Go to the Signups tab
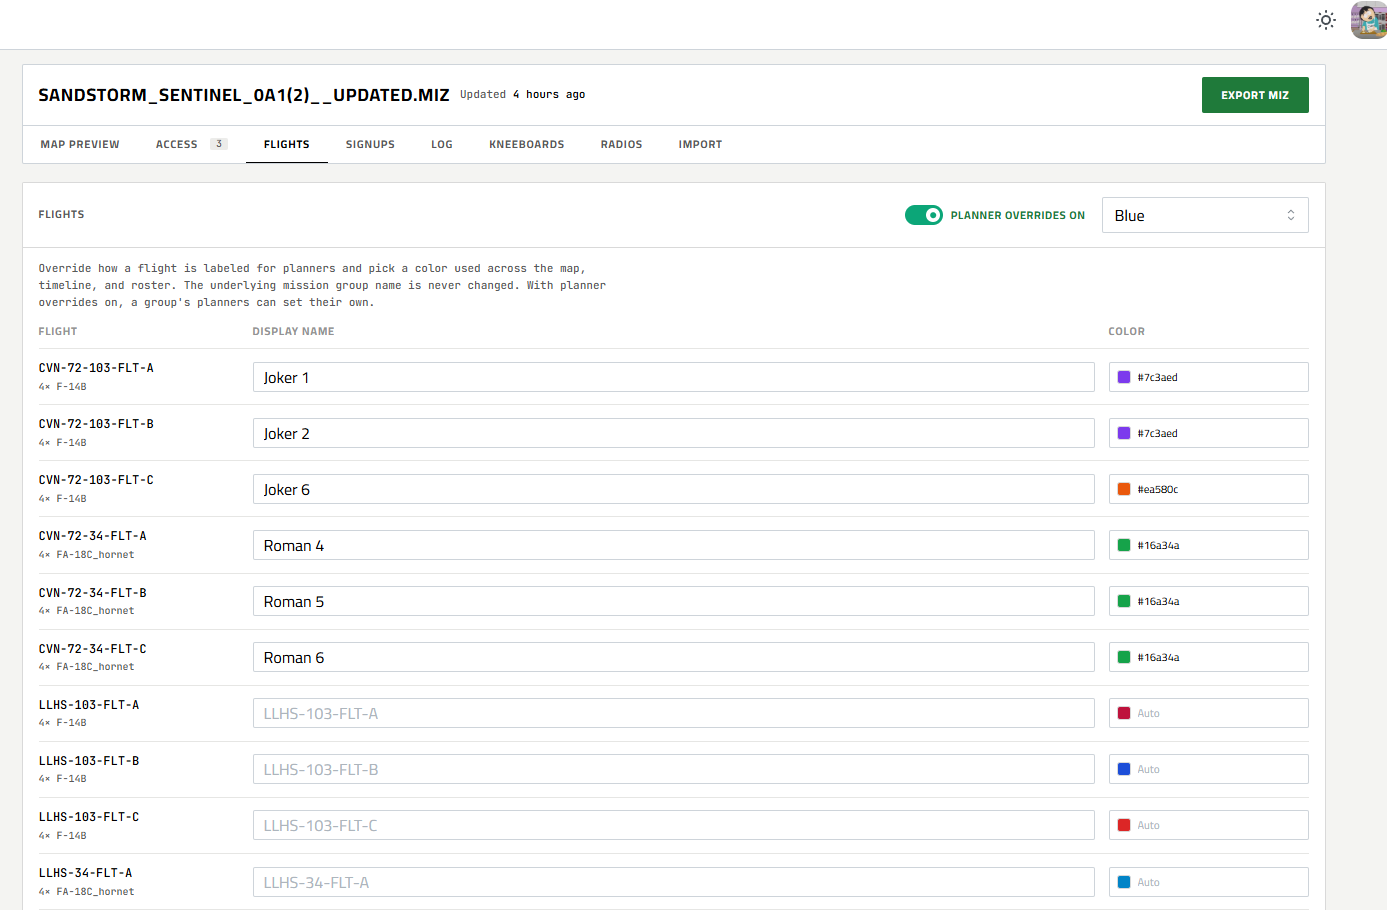This screenshot has width=1387, height=910. [x=370, y=144]
